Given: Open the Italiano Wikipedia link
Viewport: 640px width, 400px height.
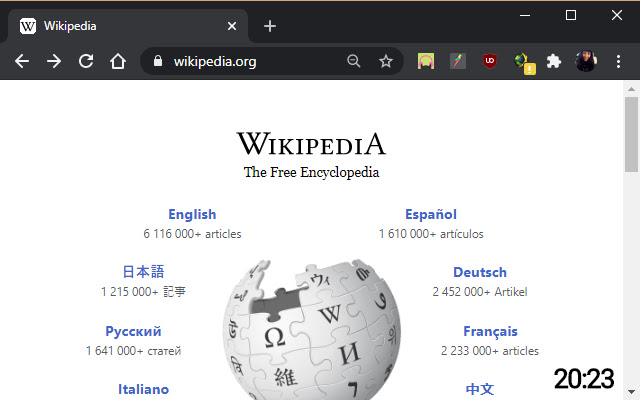Looking at the screenshot, I should click(x=143, y=389).
